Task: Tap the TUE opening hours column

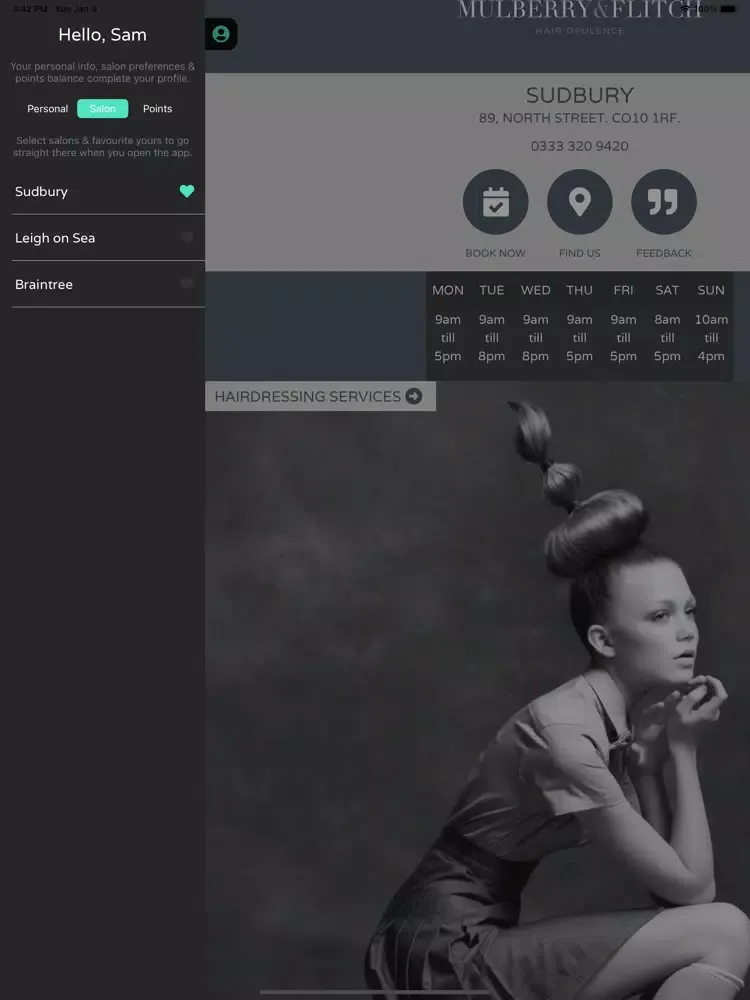Action: coord(492,323)
